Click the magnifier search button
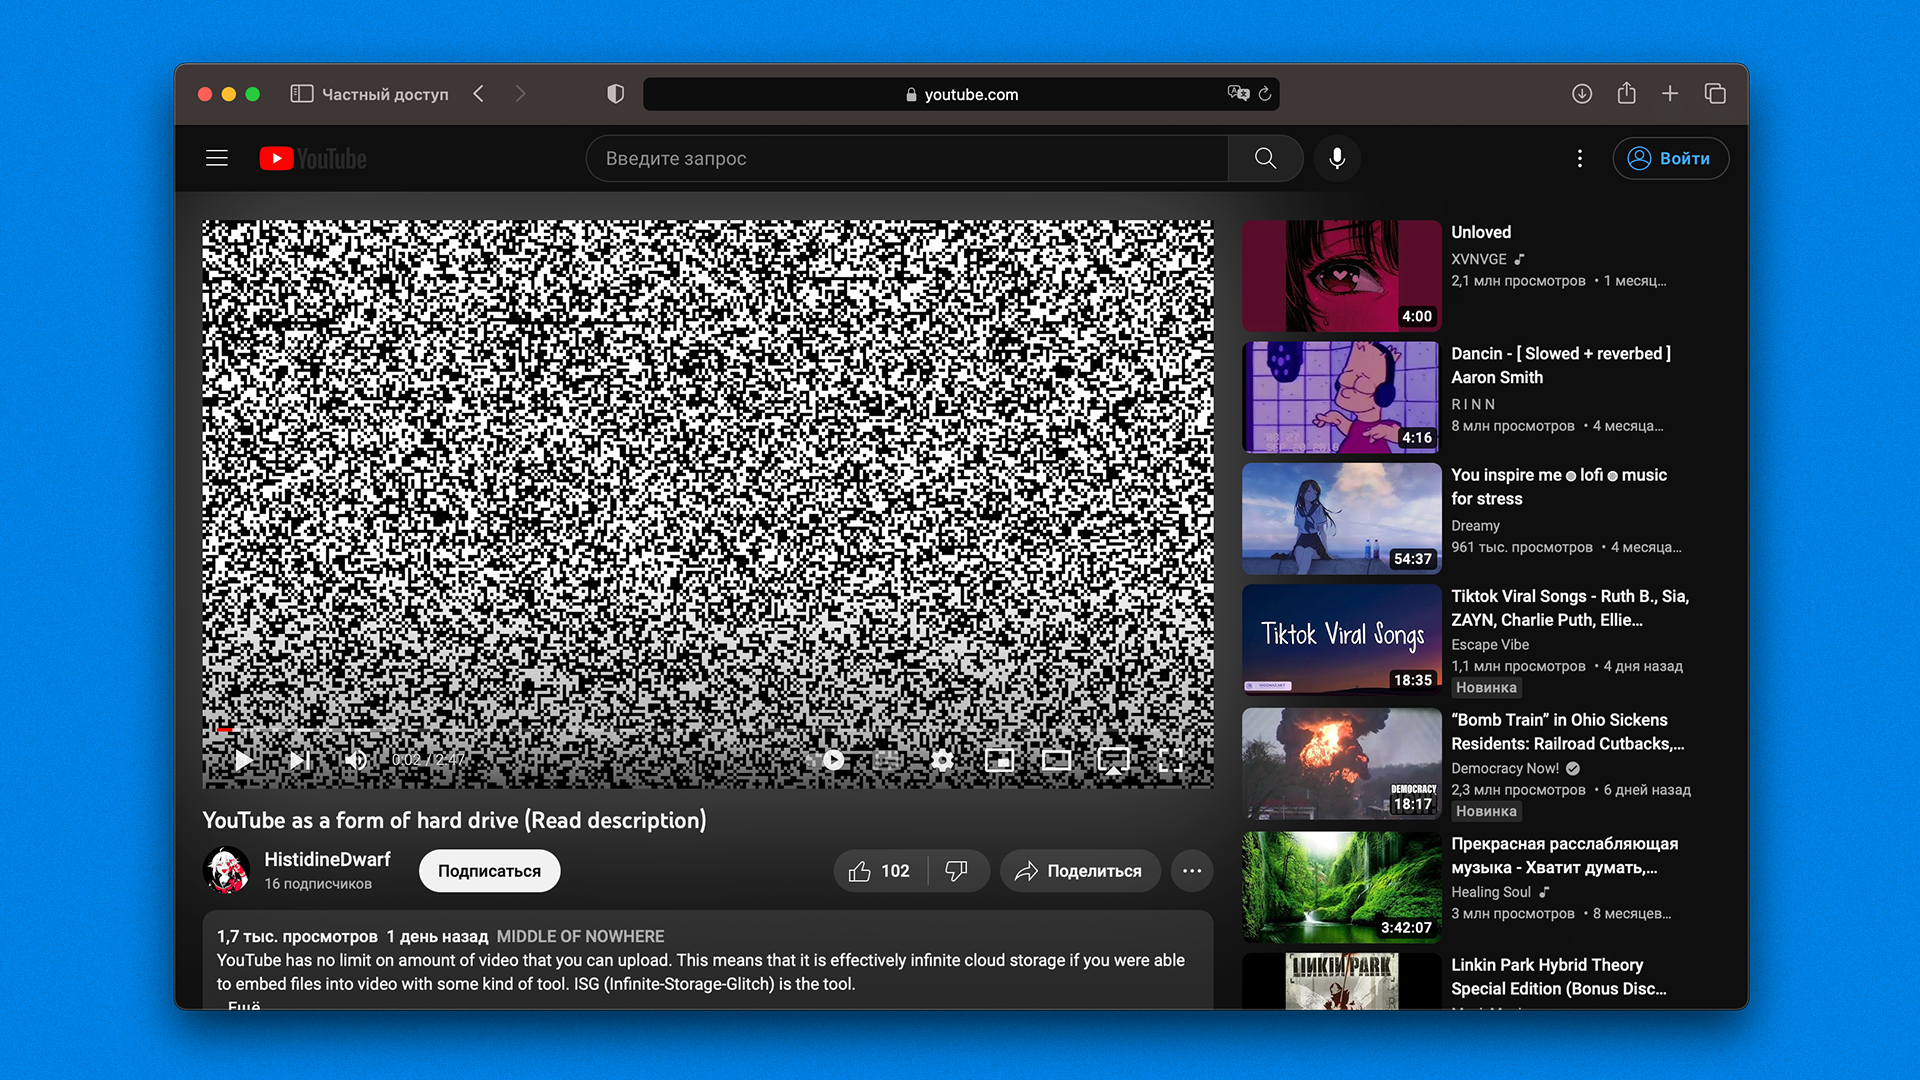Image resolution: width=1920 pixels, height=1080 pixels. pyautogui.click(x=1265, y=158)
